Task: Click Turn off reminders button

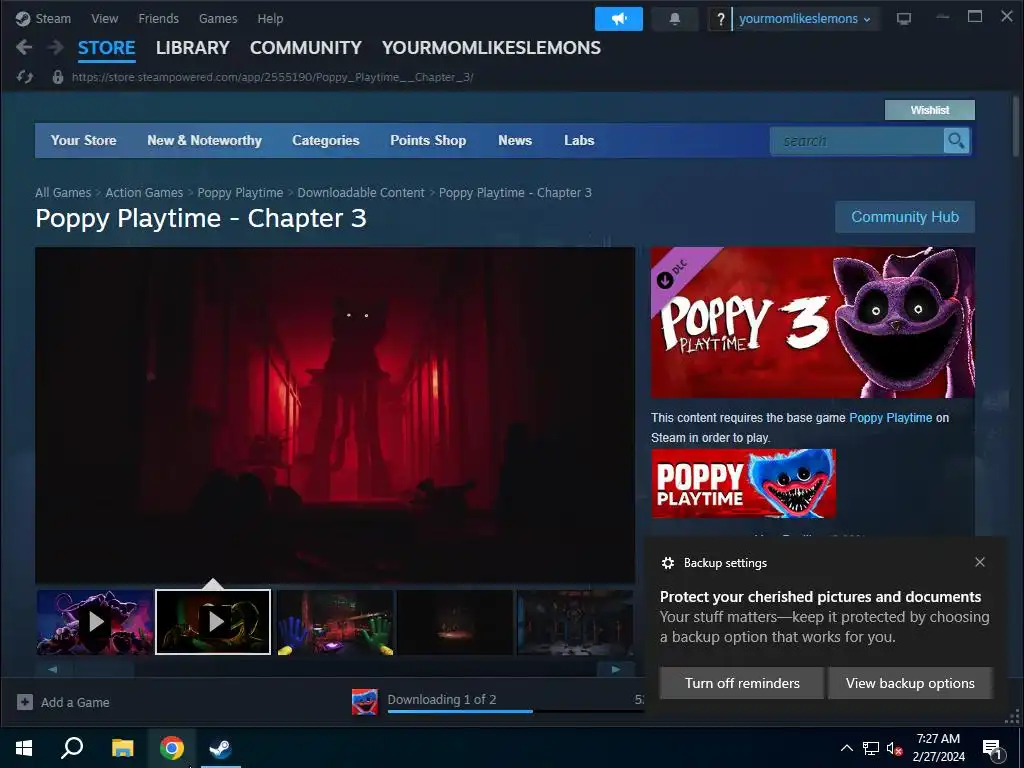Action: tap(742, 683)
